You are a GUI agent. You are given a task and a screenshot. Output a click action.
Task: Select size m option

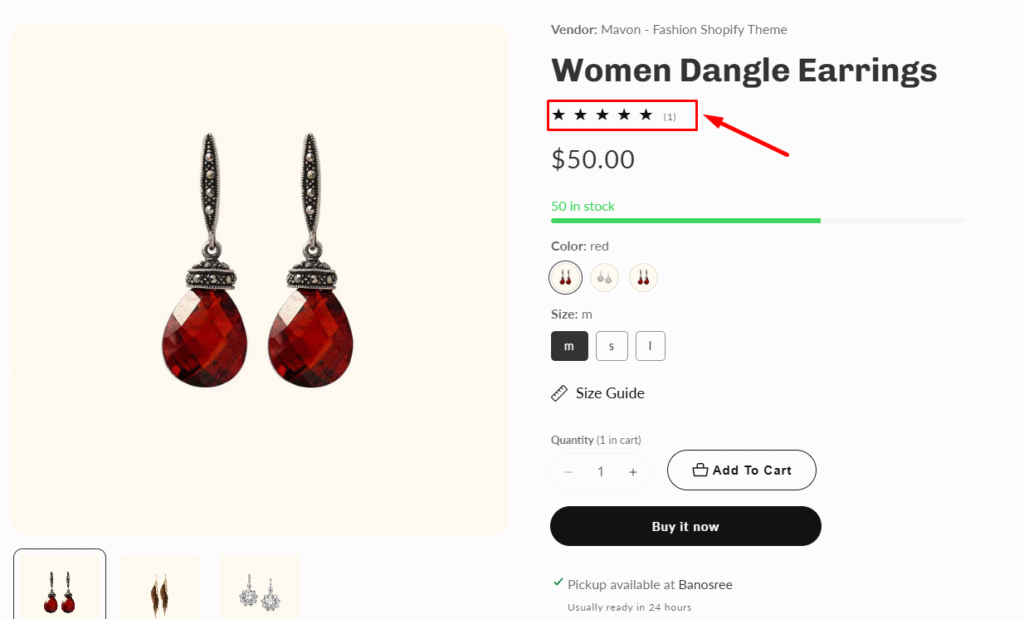[x=569, y=346]
